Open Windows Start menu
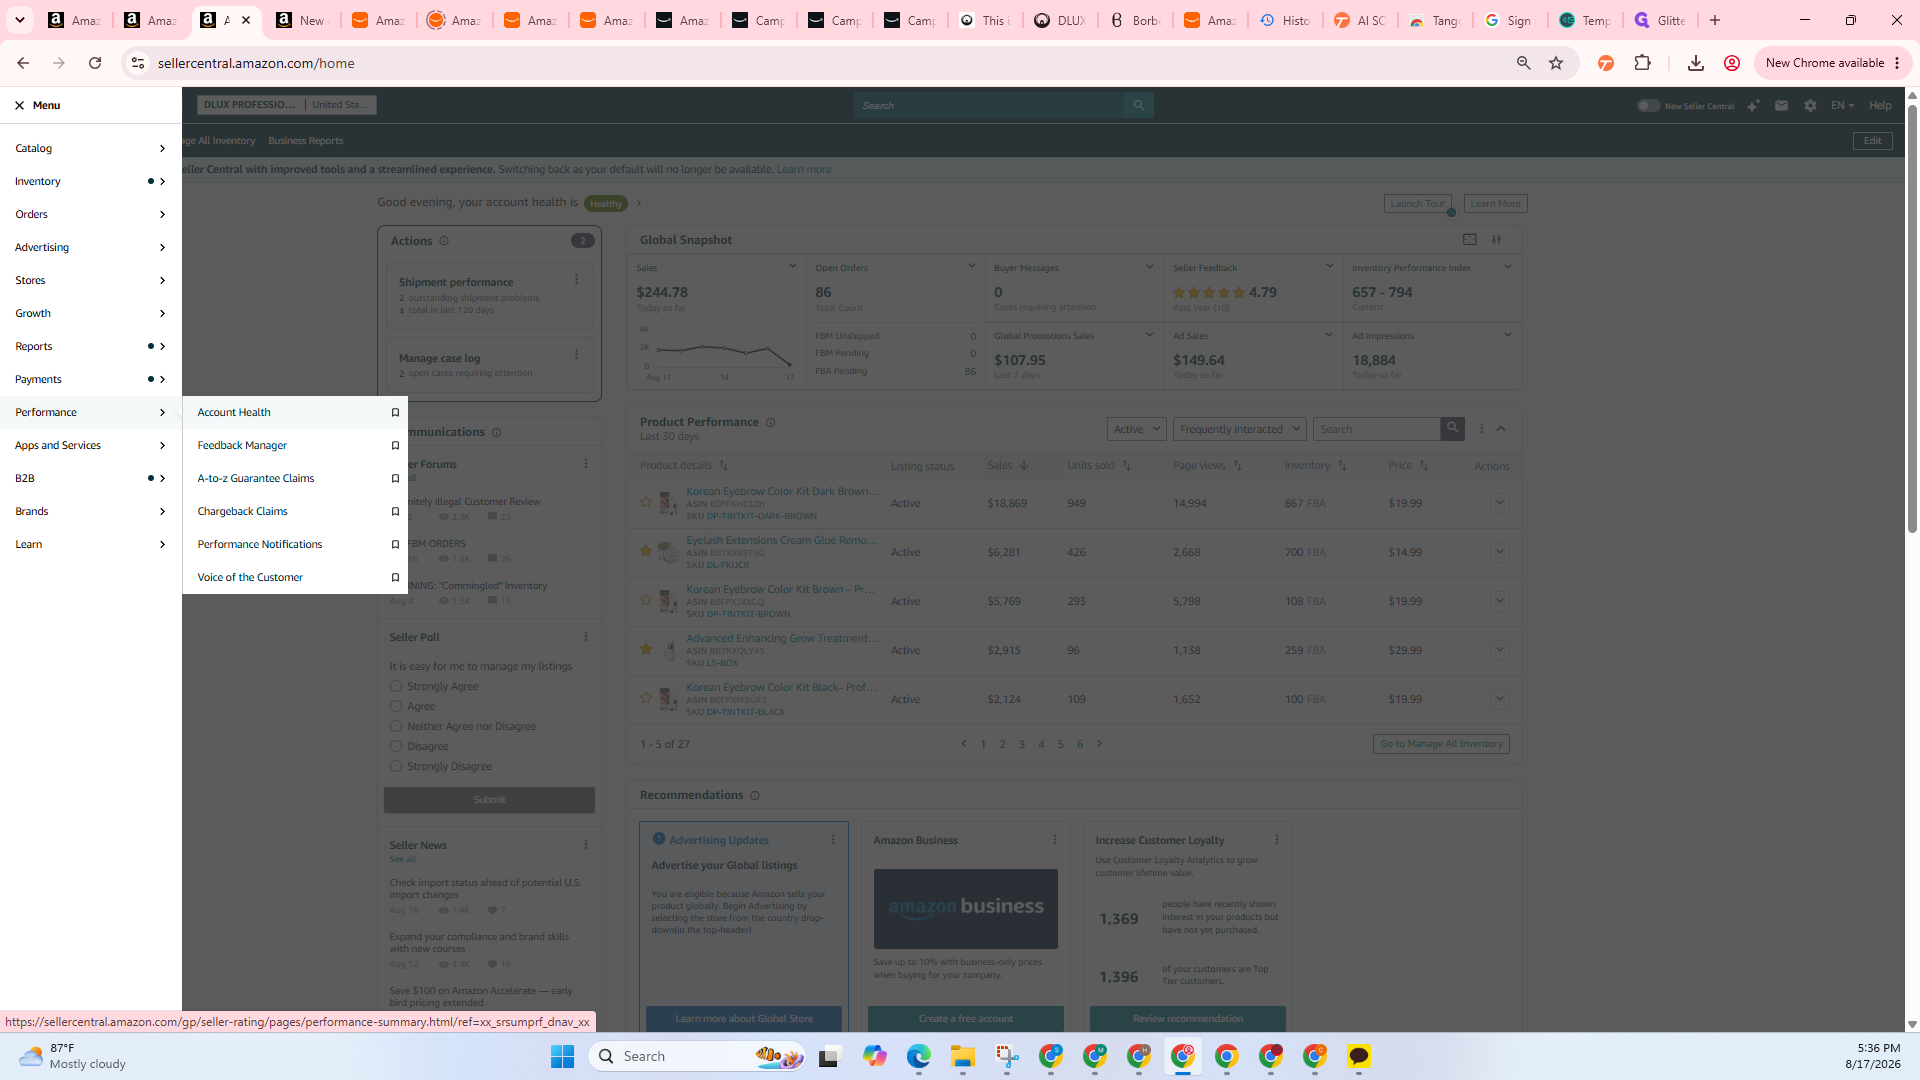Viewport: 1920px width, 1080px height. point(562,1056)
